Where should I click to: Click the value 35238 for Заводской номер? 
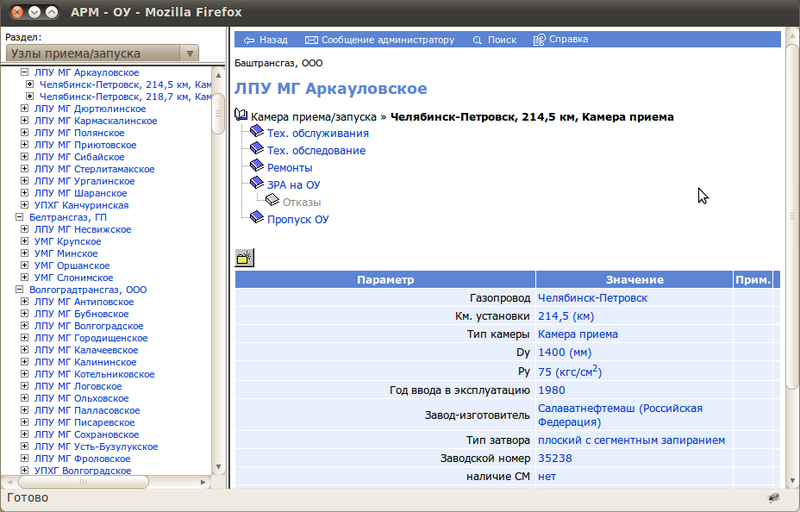pos(555,458)
